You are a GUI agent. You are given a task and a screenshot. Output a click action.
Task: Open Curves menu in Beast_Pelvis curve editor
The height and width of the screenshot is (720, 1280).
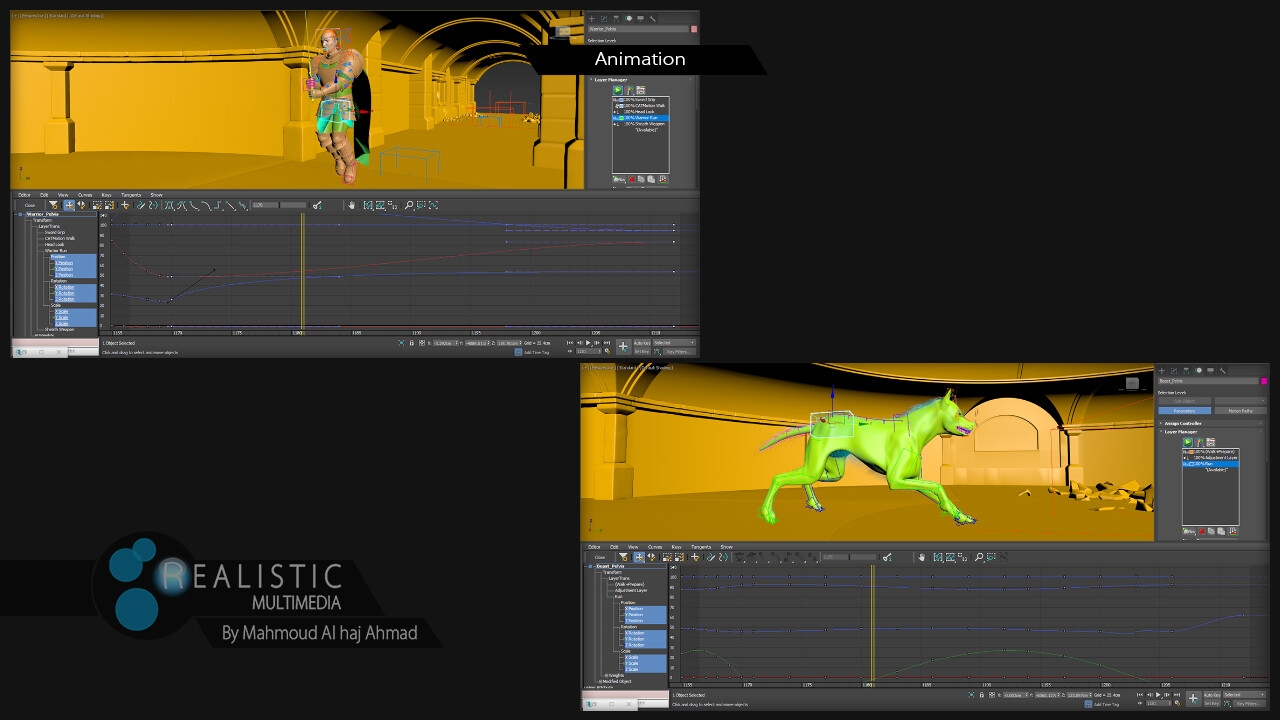click(x=655, y=547)
